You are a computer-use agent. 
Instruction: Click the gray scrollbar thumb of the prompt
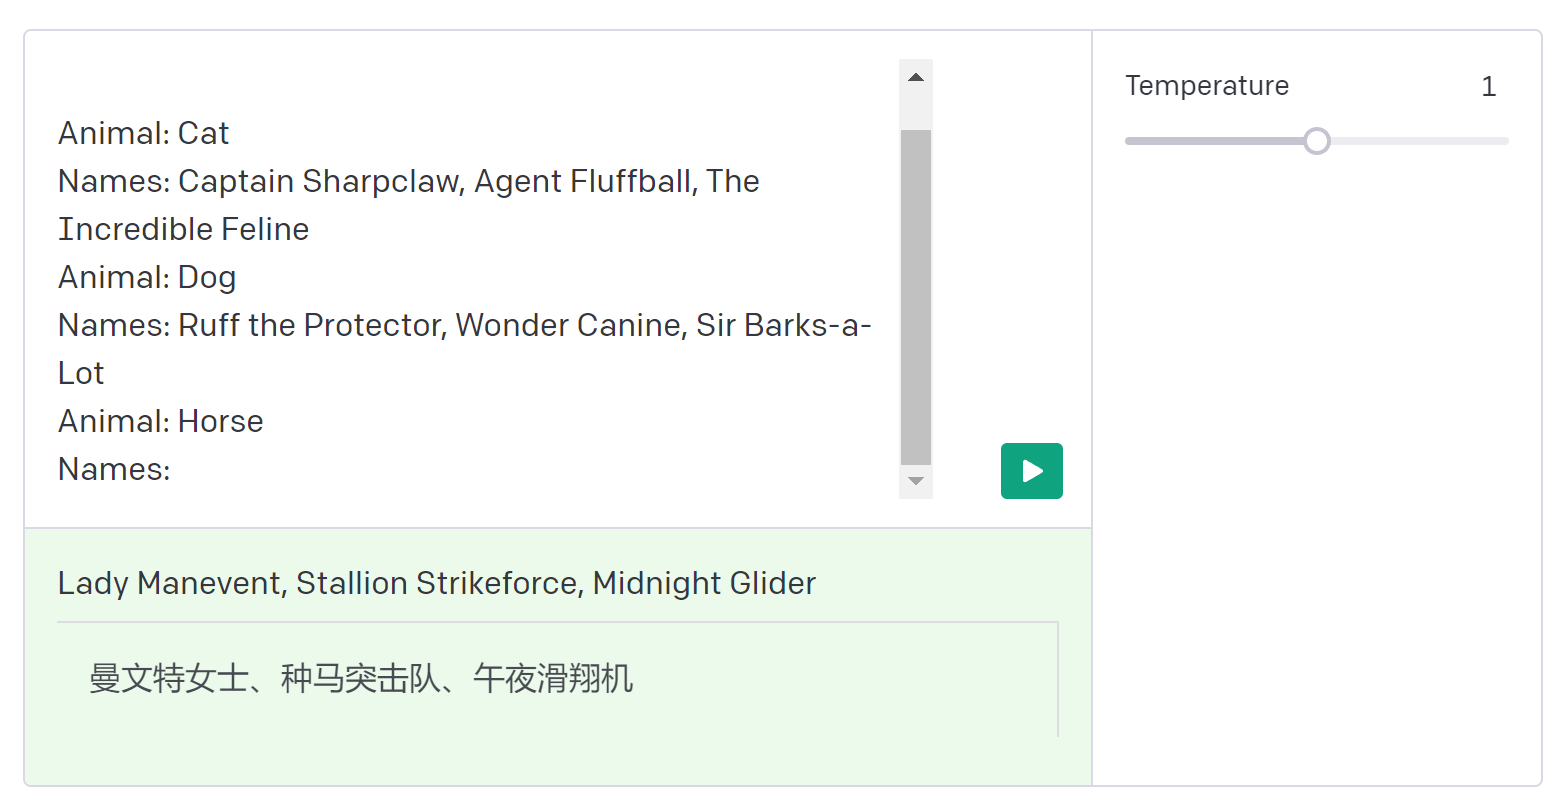(x=915, y=300)
